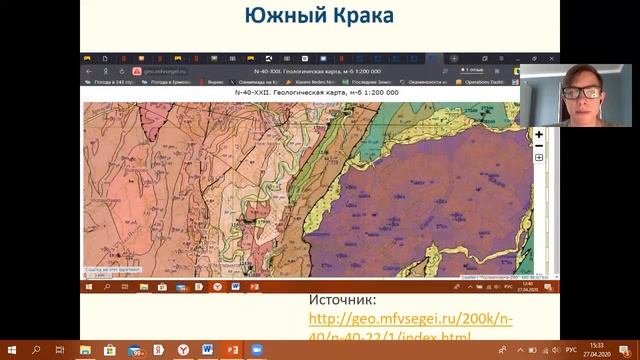
Task: Open 'Погода в 243 стр..' bookmark in embedded browser
Action: point(109,82)
